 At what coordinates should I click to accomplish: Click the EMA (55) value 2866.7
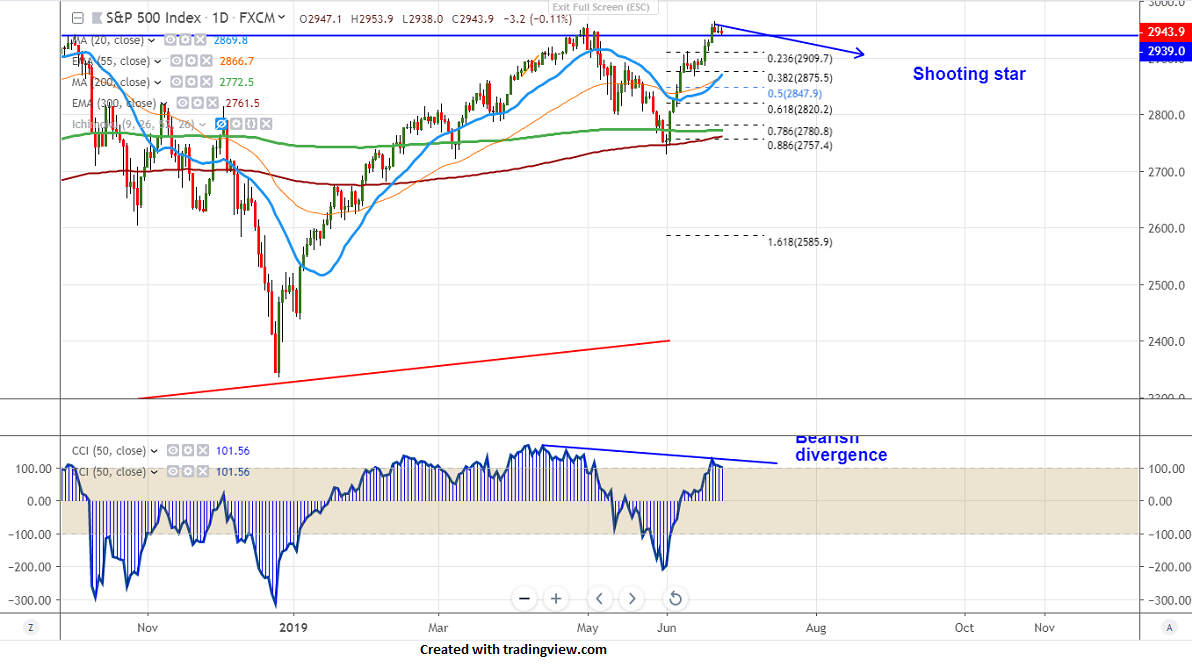click(x=236, y=61)
